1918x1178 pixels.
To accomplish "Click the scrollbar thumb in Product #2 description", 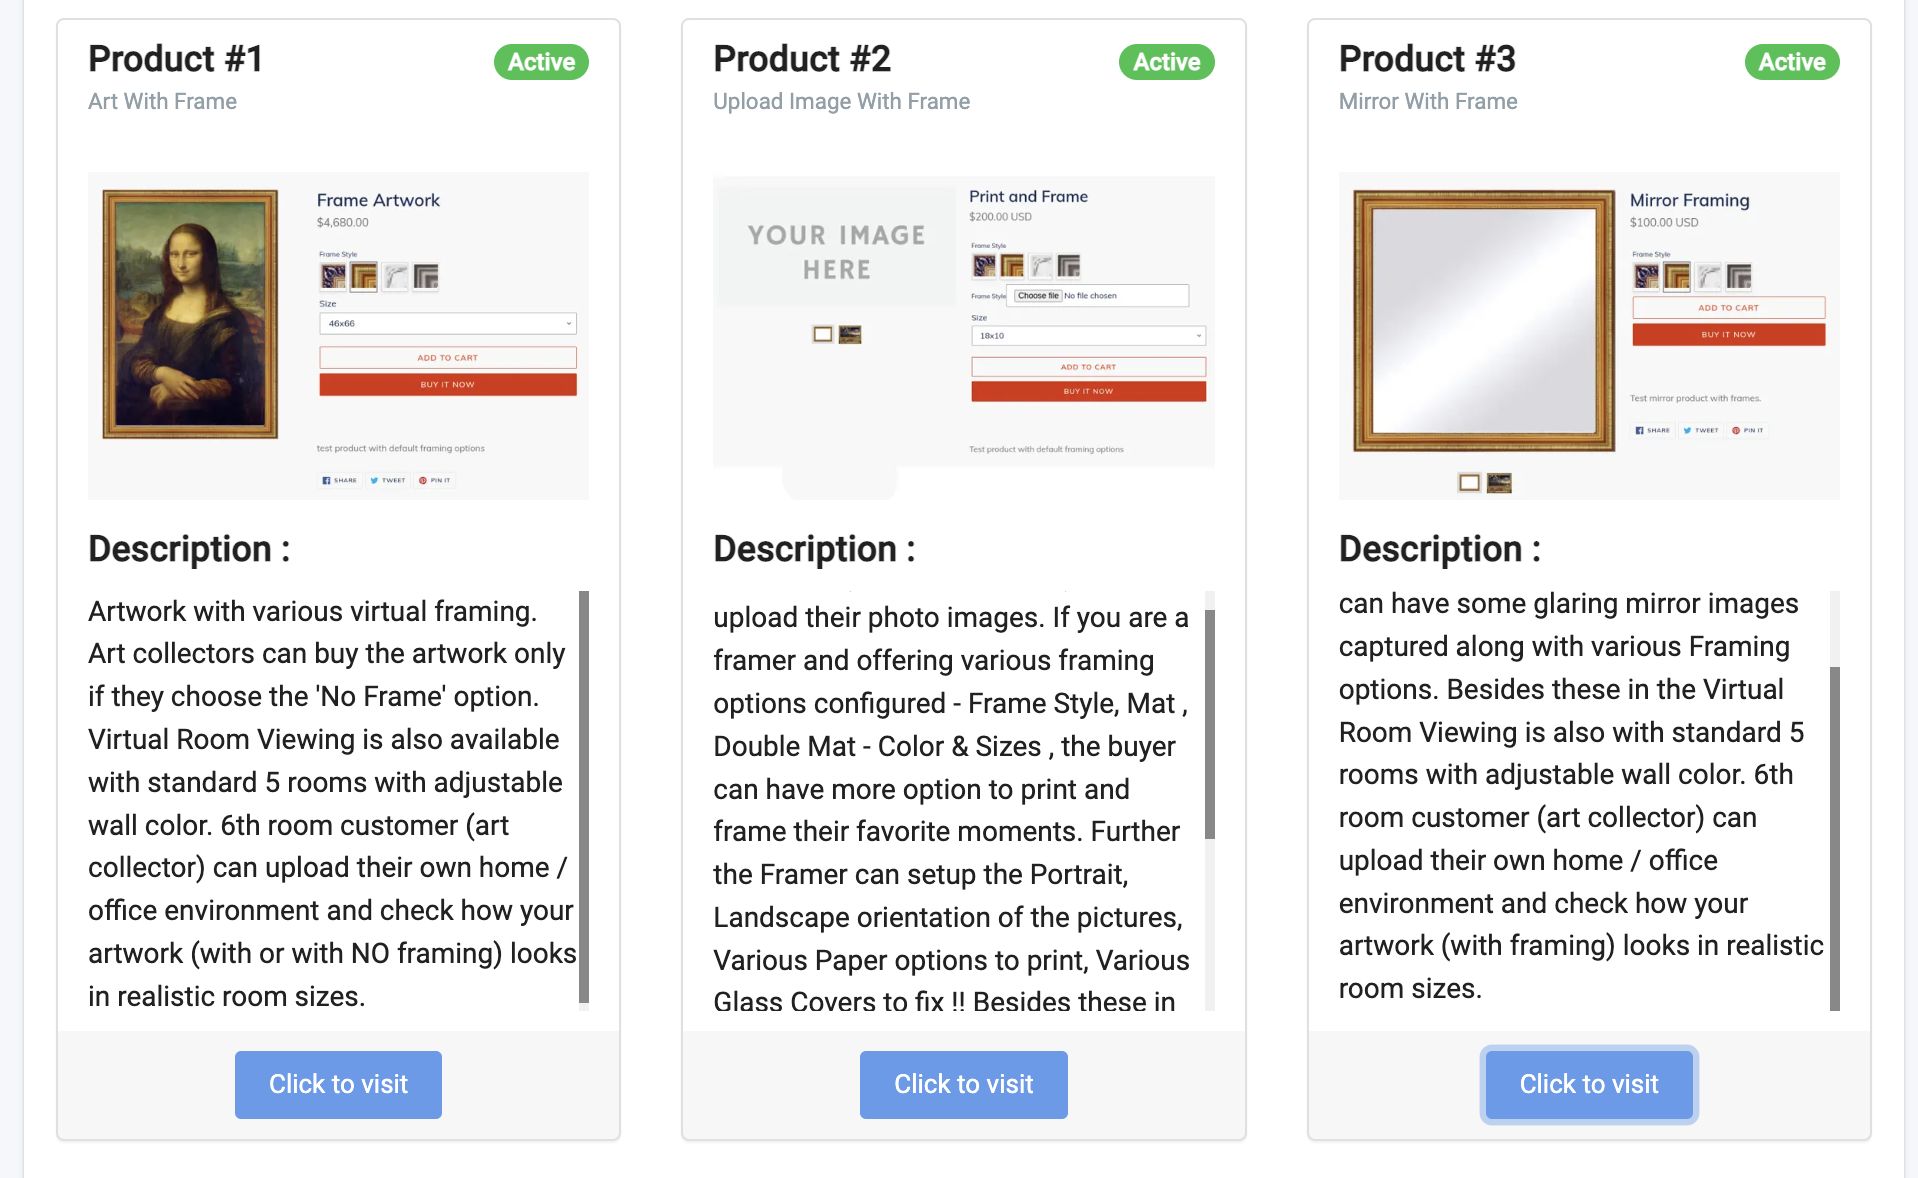I will (x=1210, y=724).
